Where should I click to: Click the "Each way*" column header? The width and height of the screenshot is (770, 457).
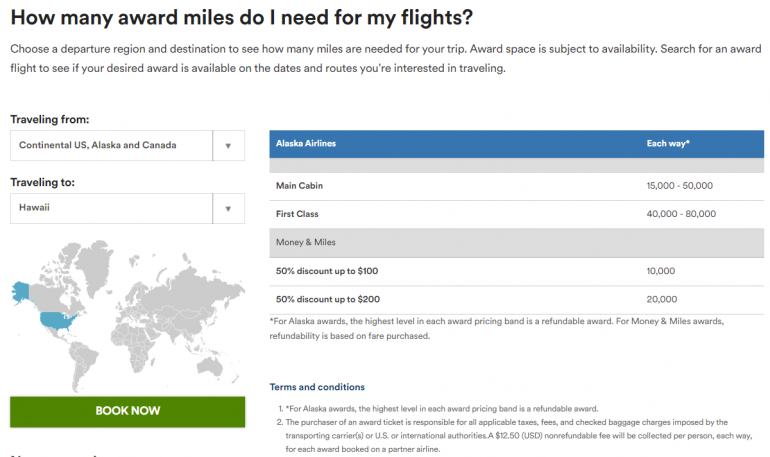tap(668, 144)
